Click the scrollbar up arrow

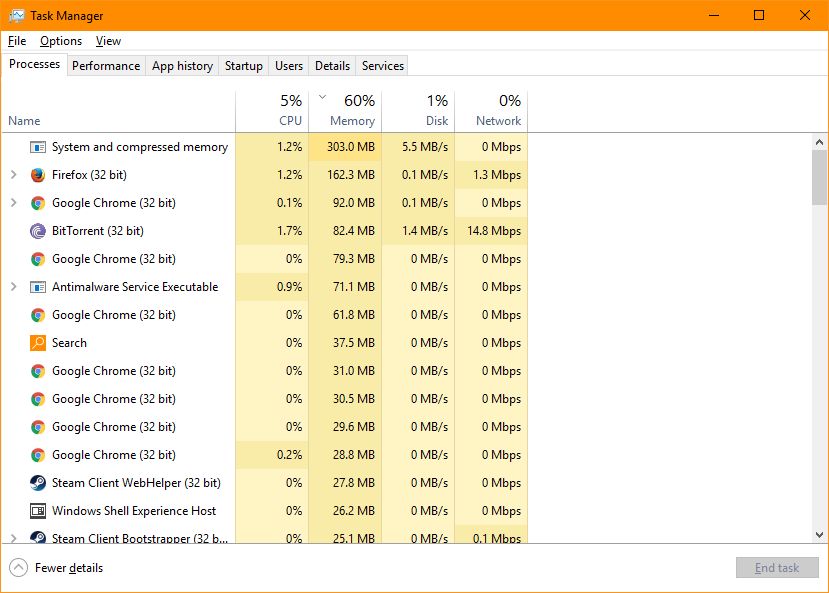tap(819, 142)
